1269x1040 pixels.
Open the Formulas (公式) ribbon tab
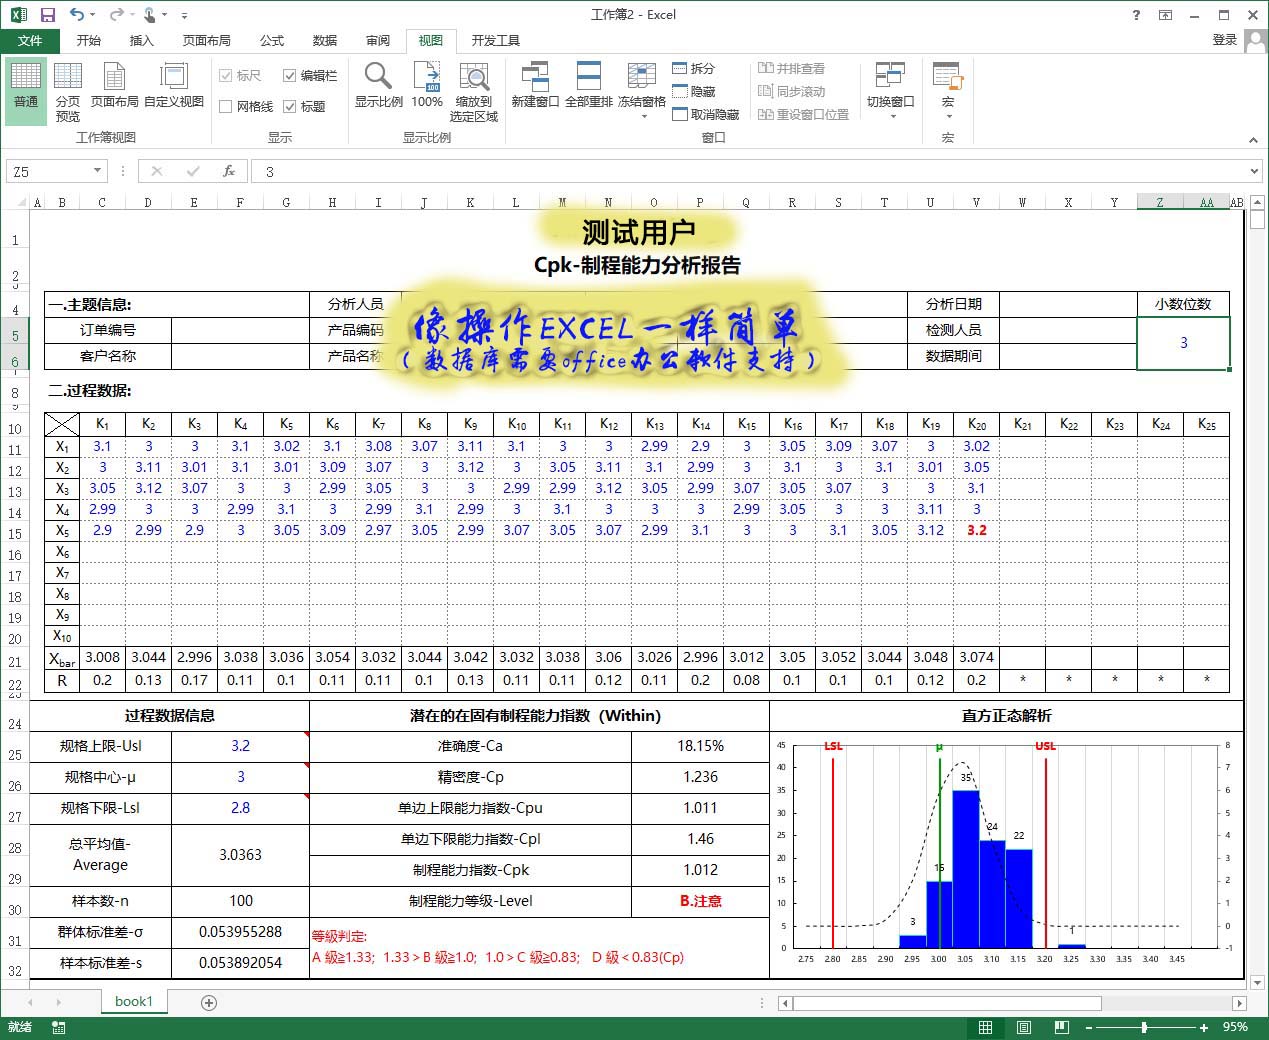click(x=272, y=41)
